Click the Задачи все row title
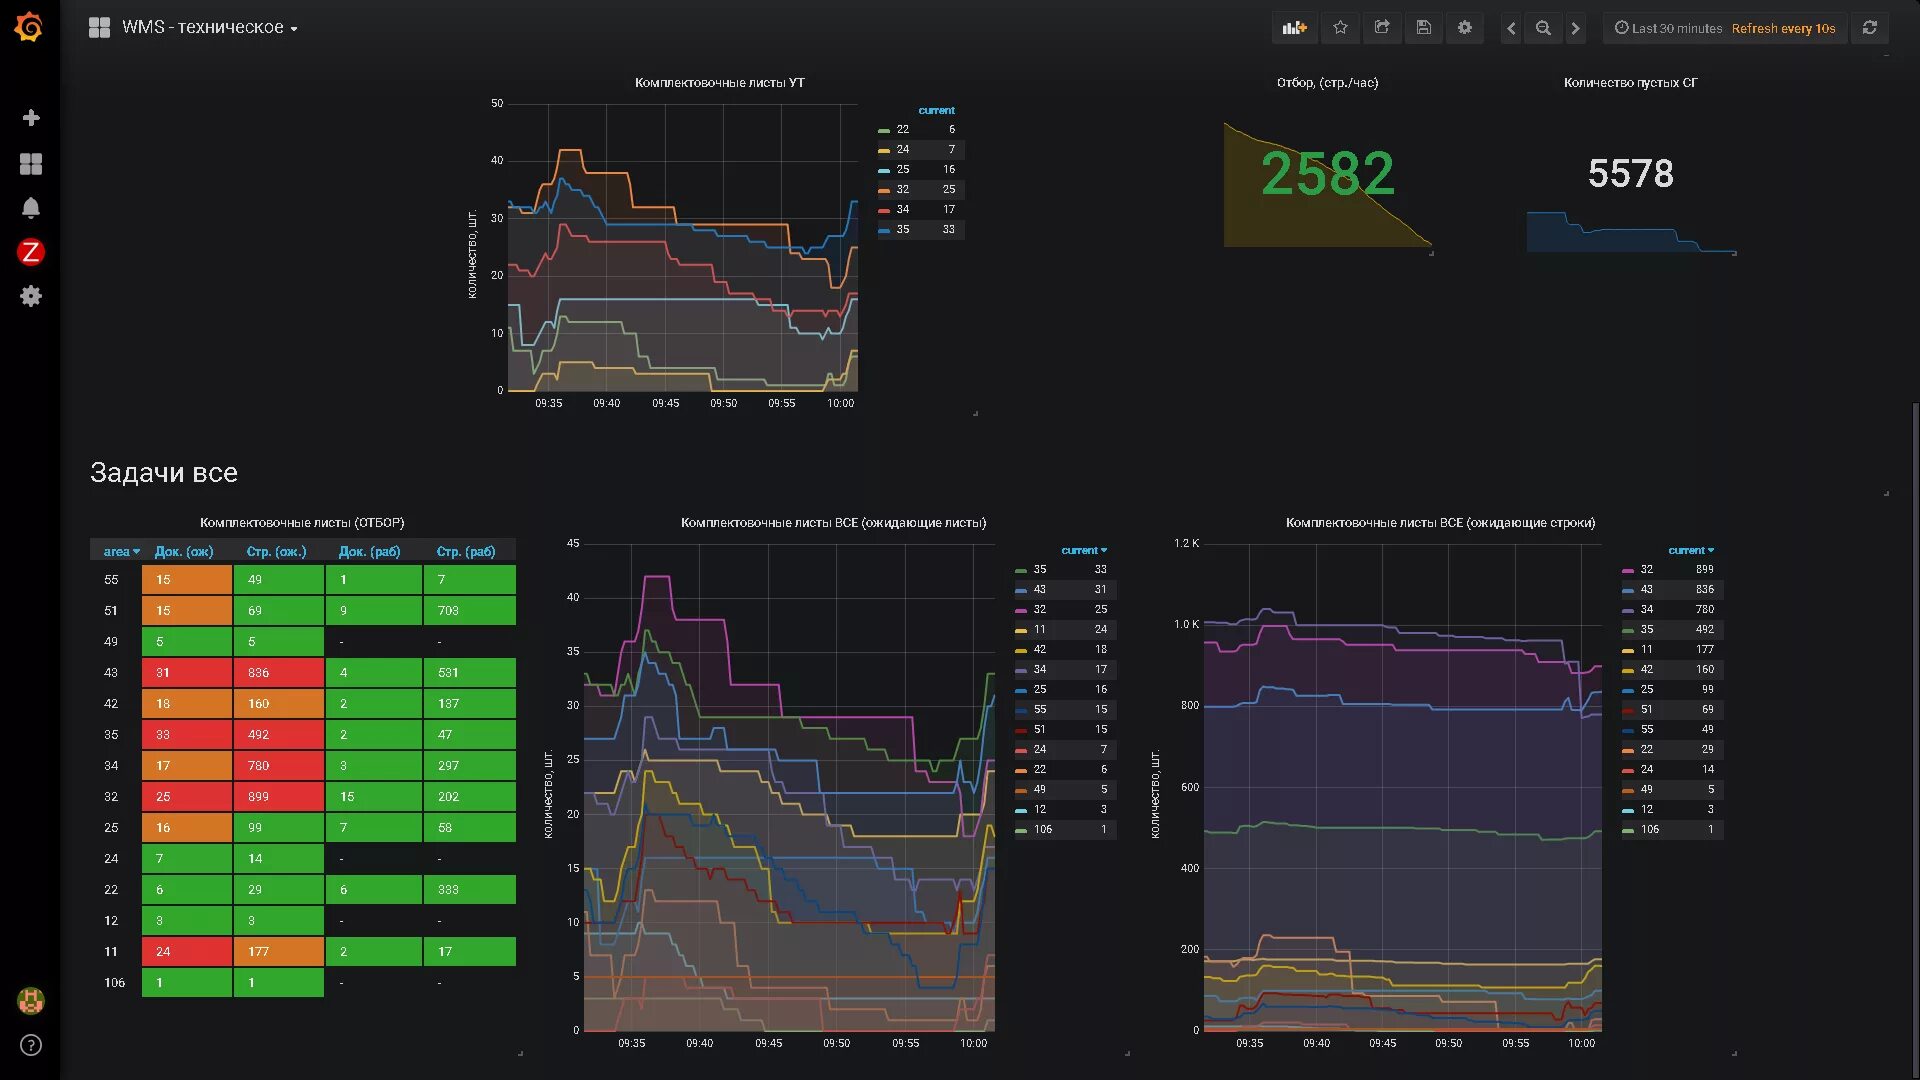The image size is (1920, 1080). pos(164,473)
